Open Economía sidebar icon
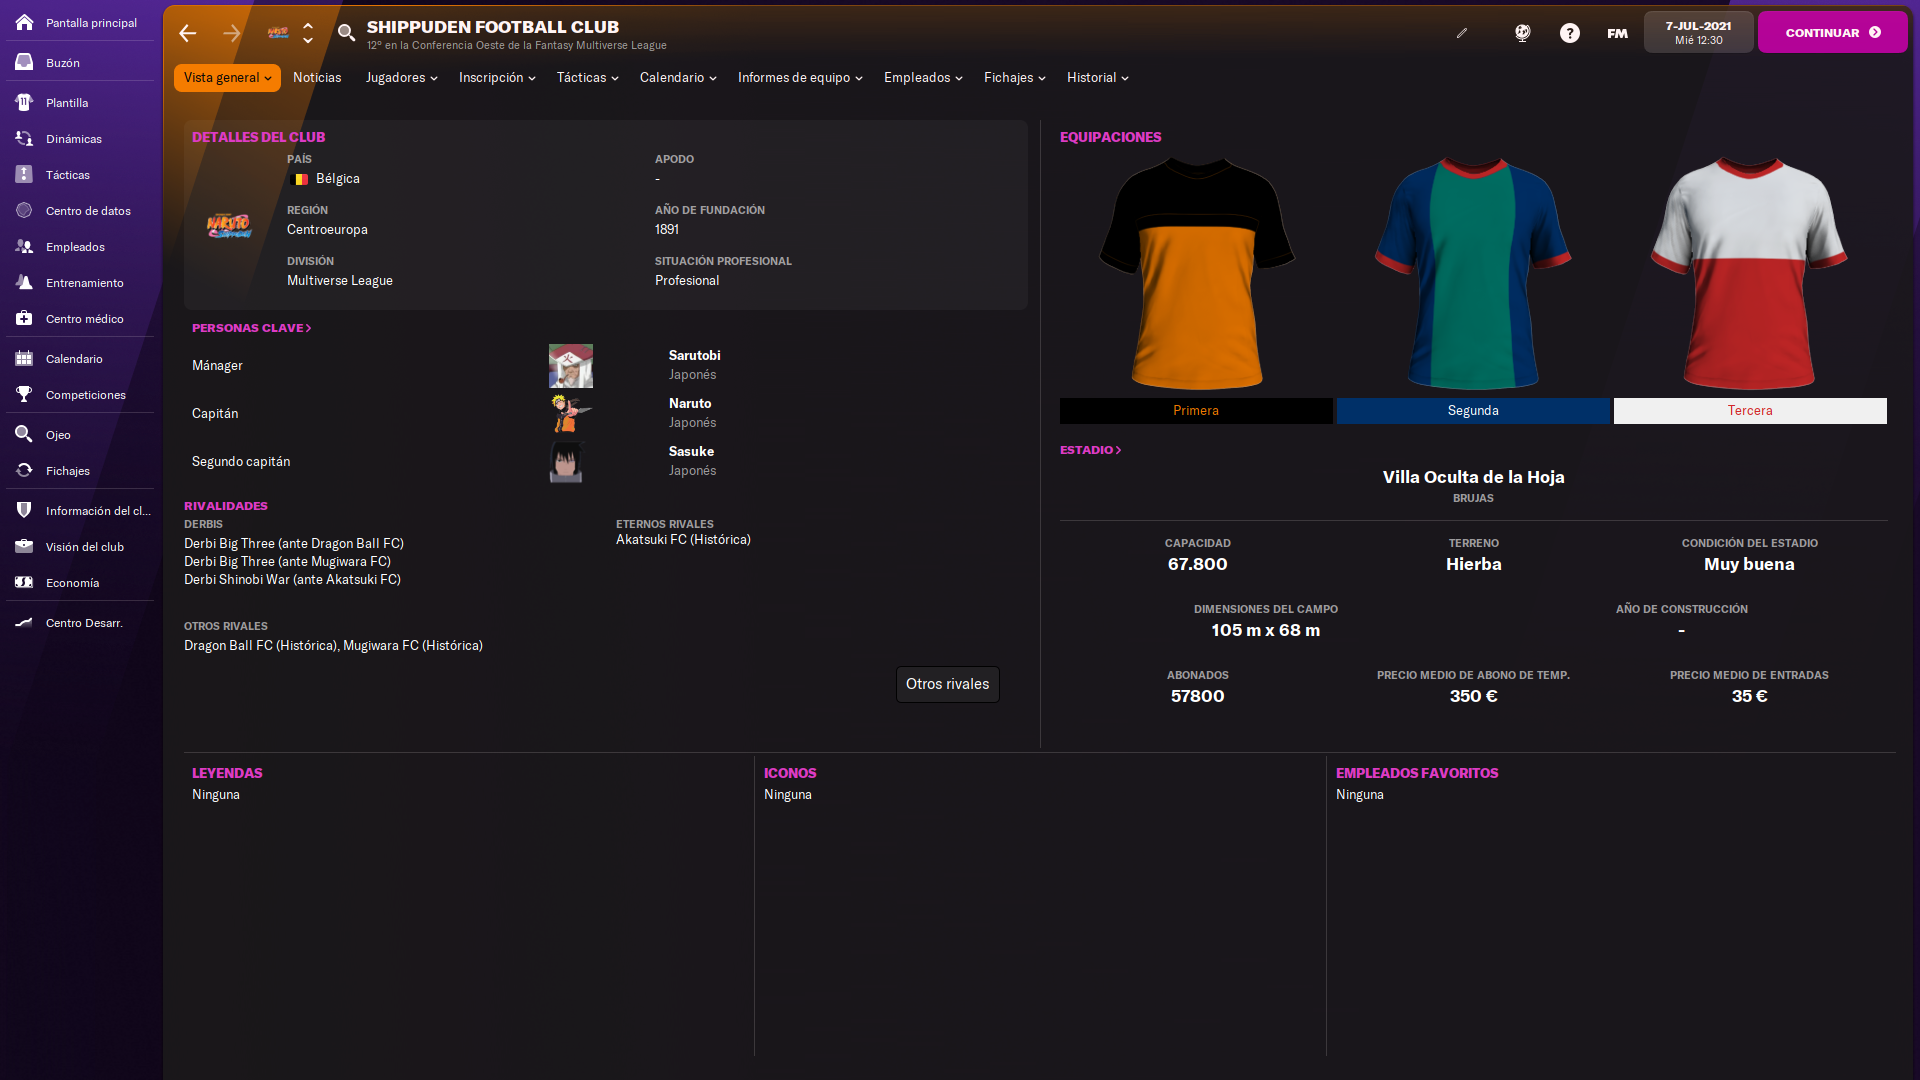 (24, 582)
